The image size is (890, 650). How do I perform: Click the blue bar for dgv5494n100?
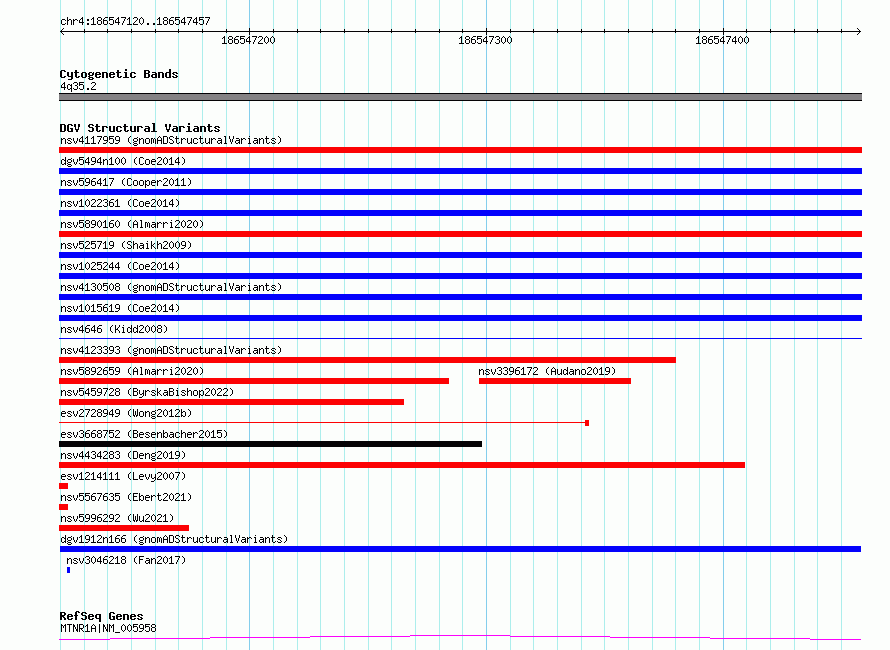pyautogui.click(x=460, y=171)
